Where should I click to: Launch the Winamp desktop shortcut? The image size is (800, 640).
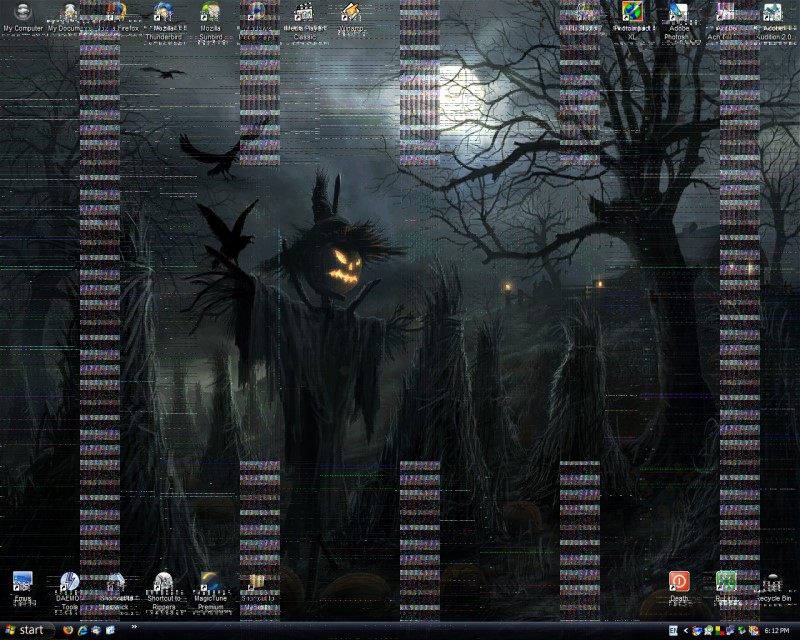tap(351, 18)
